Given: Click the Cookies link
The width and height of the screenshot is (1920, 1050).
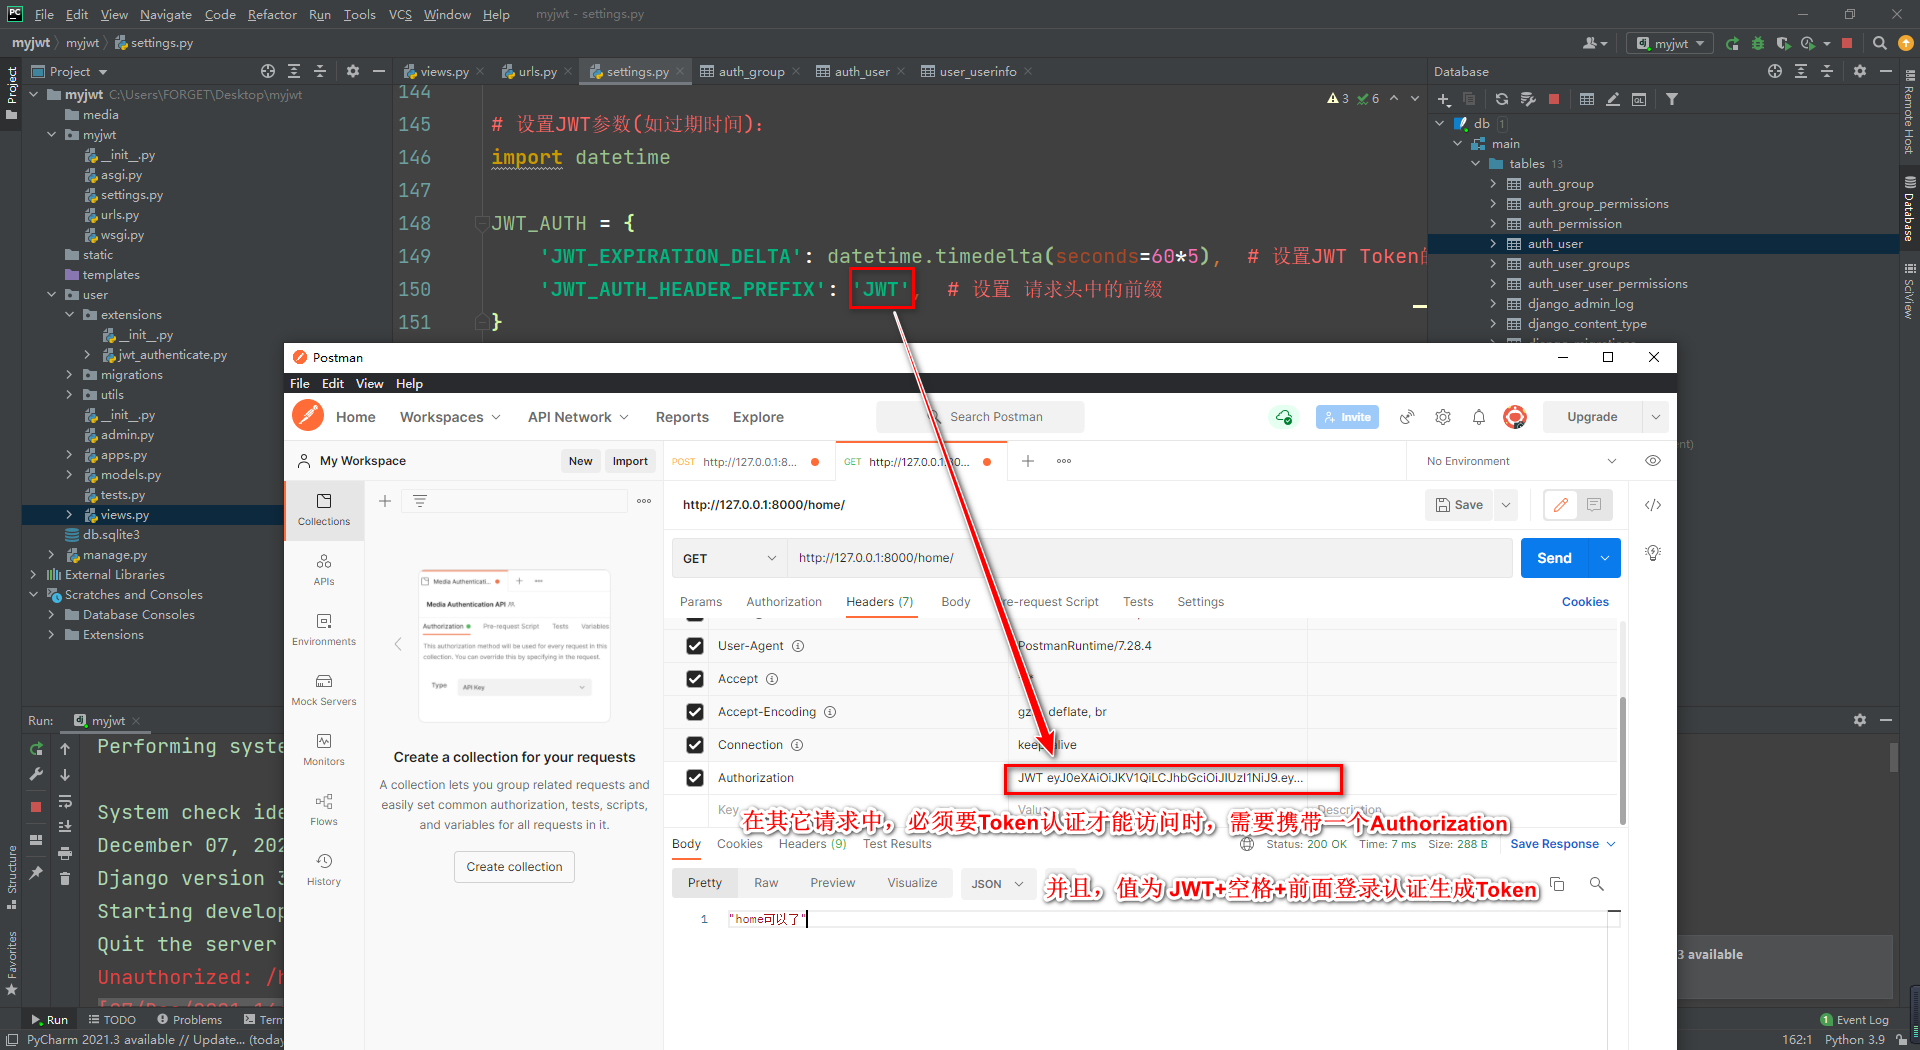Looking at the screenshot, I should coord(1585,602).
